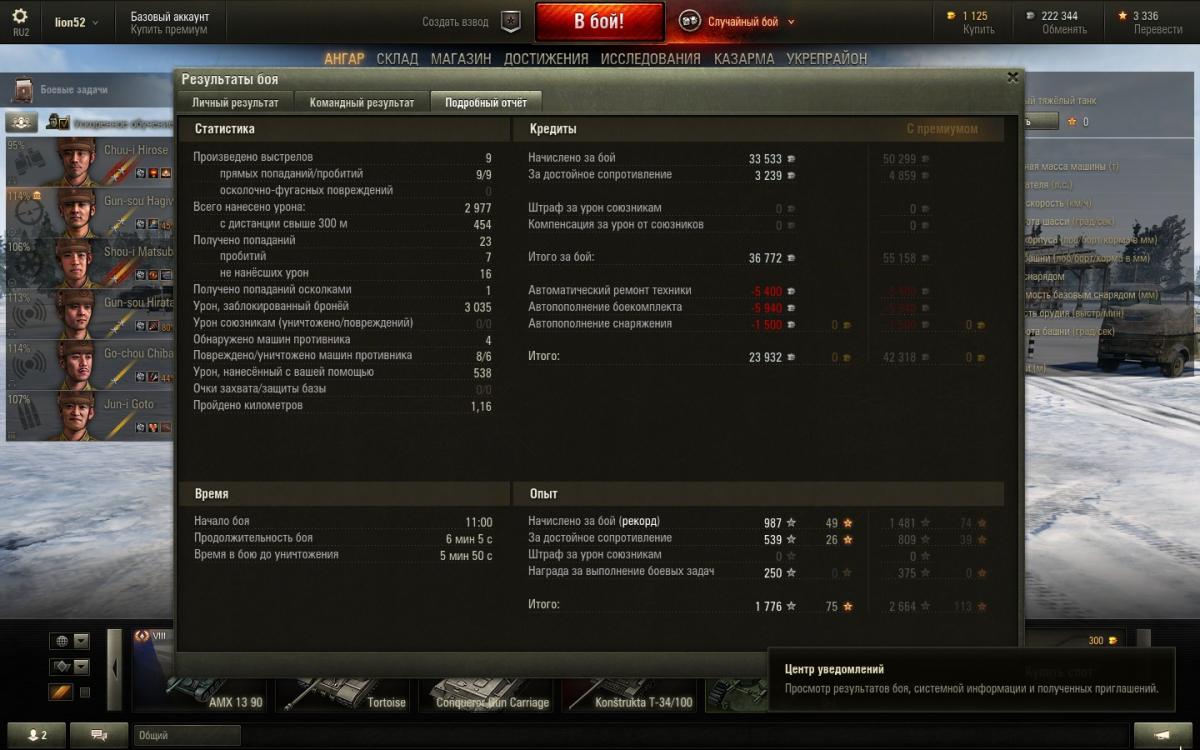Open the chat channels speech-bubble button
The height and width of the screenshot is (750, 1200).
99,735
